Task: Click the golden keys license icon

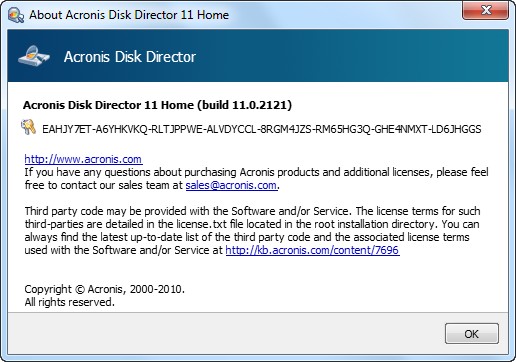Action: click(29, 127)
